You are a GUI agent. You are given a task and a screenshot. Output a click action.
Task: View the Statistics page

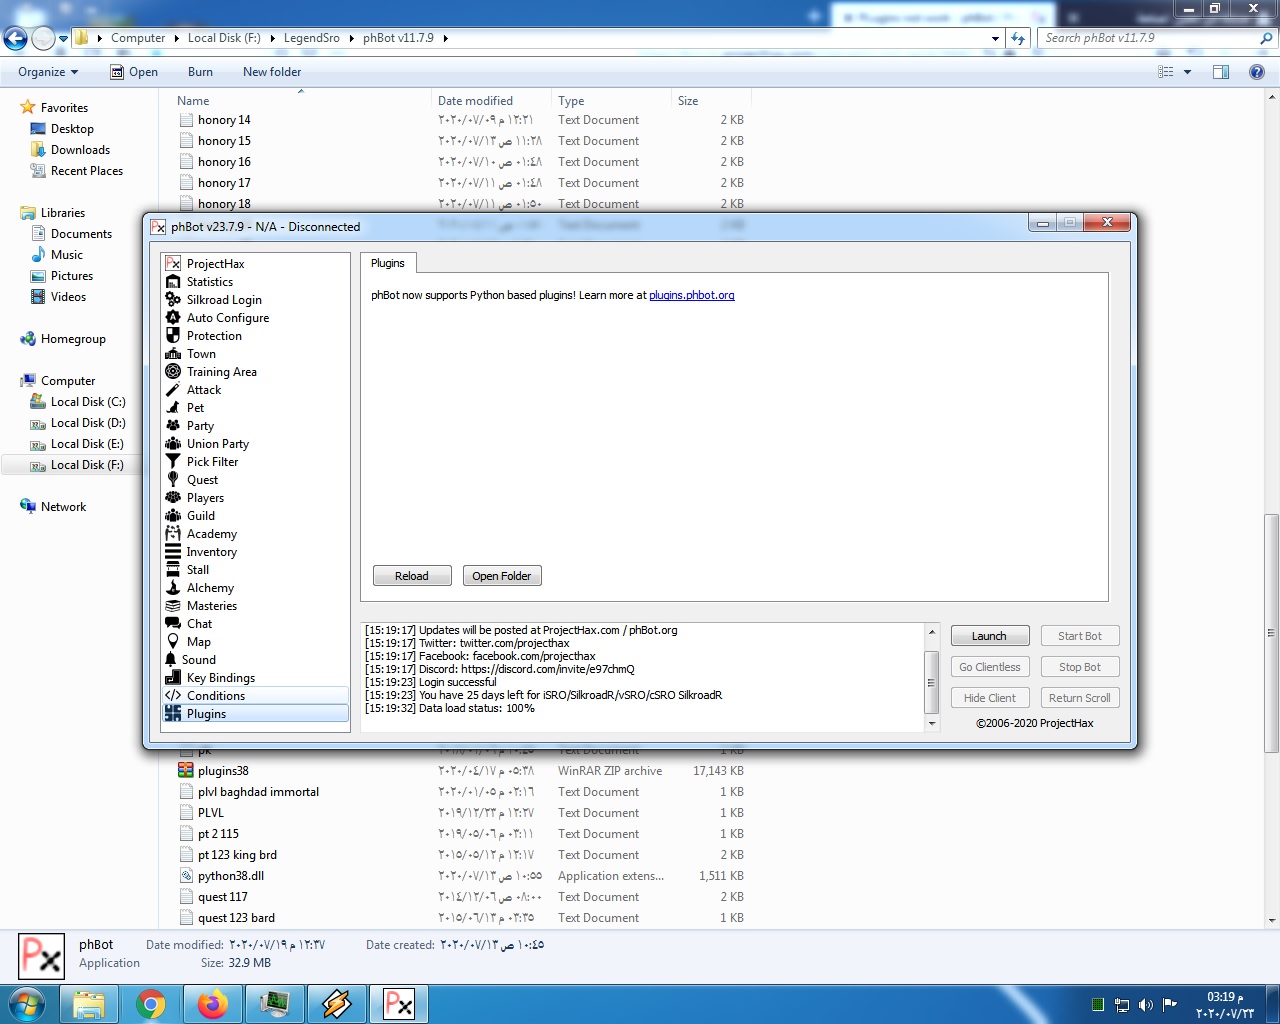pyautogui.click(x=210, y=281)
